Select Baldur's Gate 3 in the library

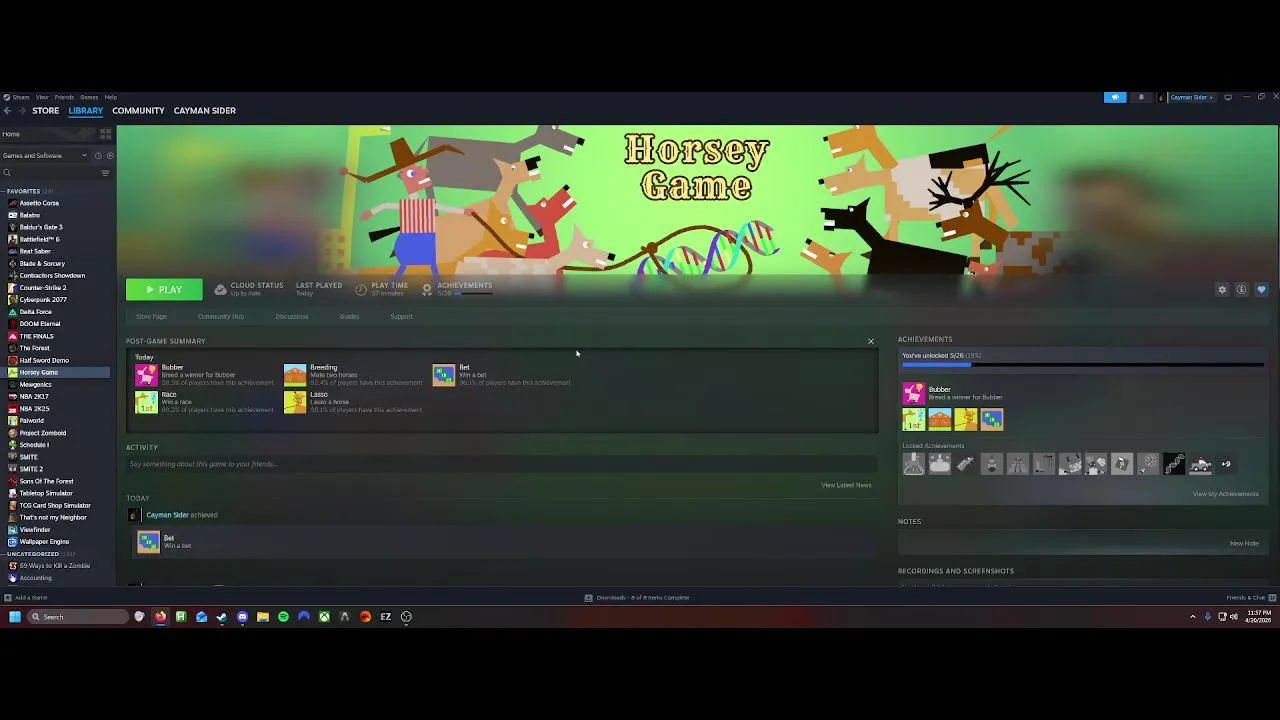41,227
